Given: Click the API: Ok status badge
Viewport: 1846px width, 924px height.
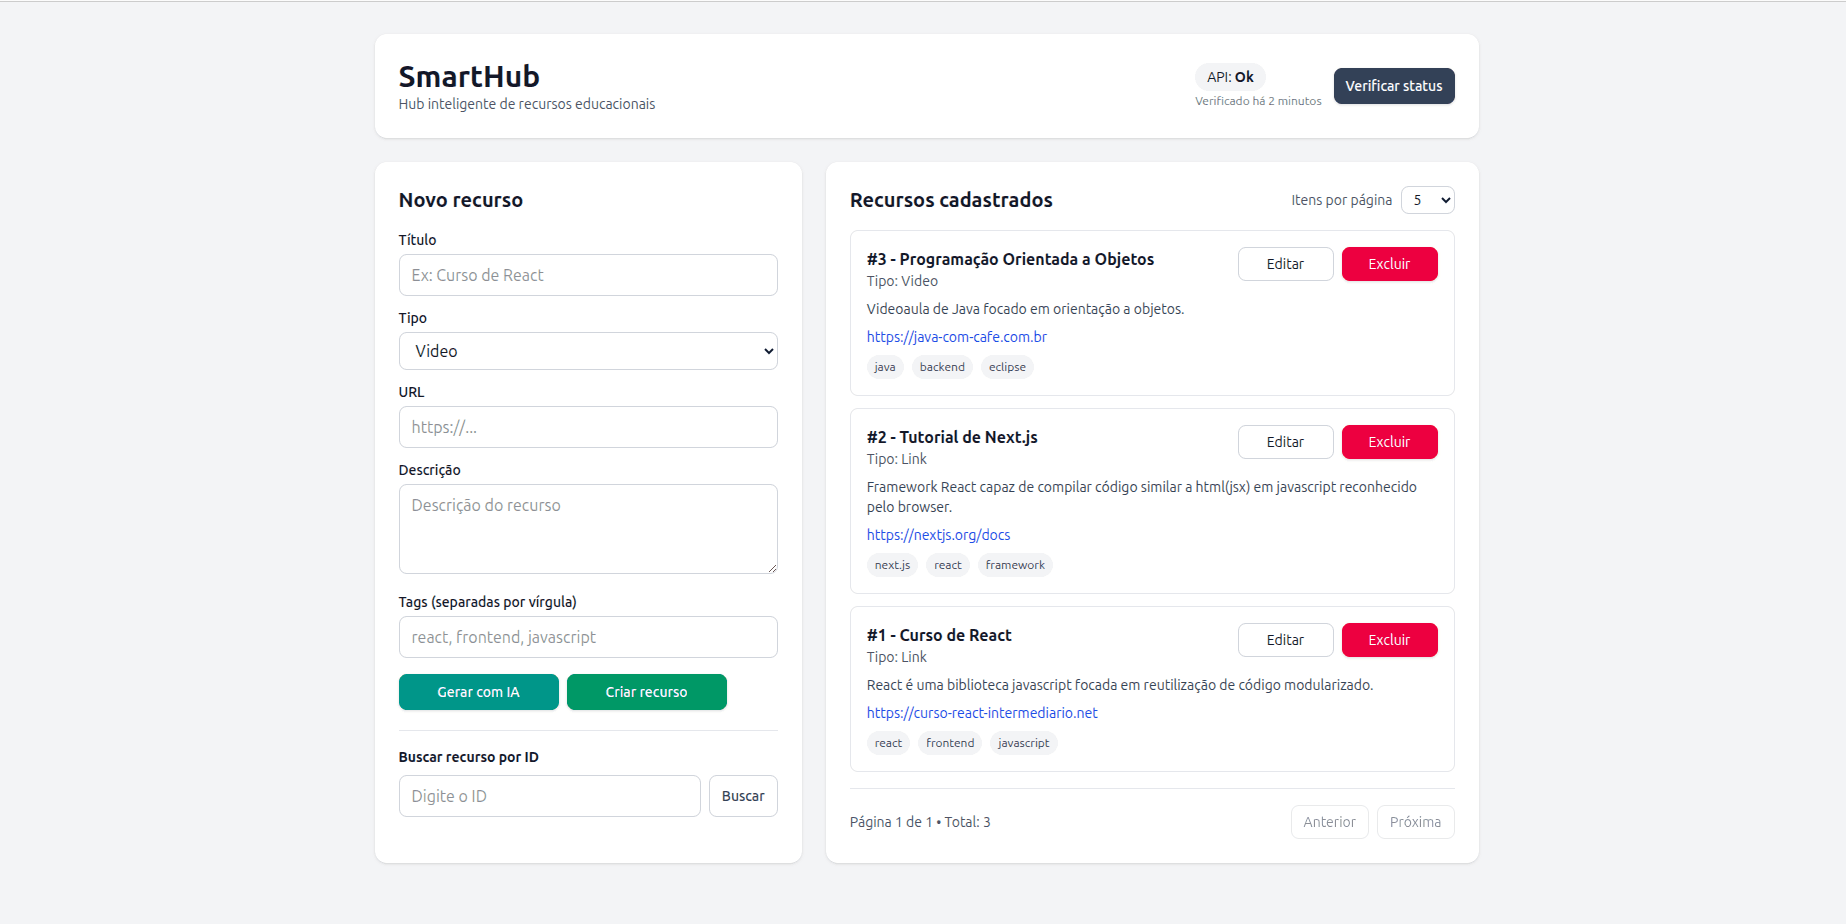Looking at the screenshot, I should click(1230, 77).
